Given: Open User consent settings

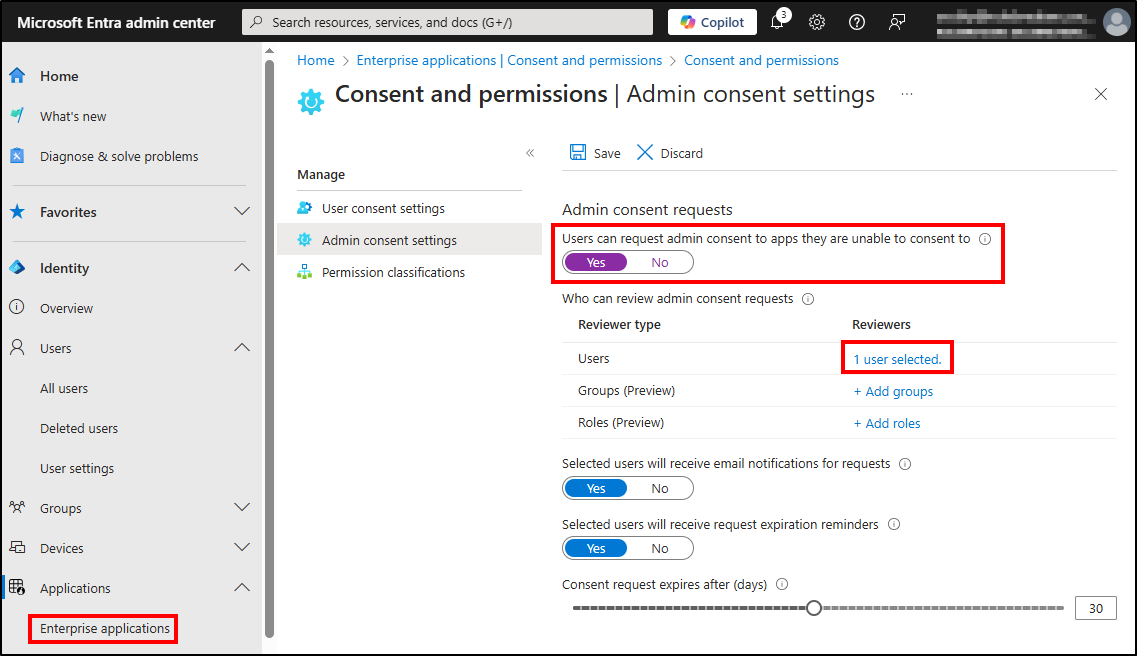Looking at the screenshot, I should click(x=382, y=208).
